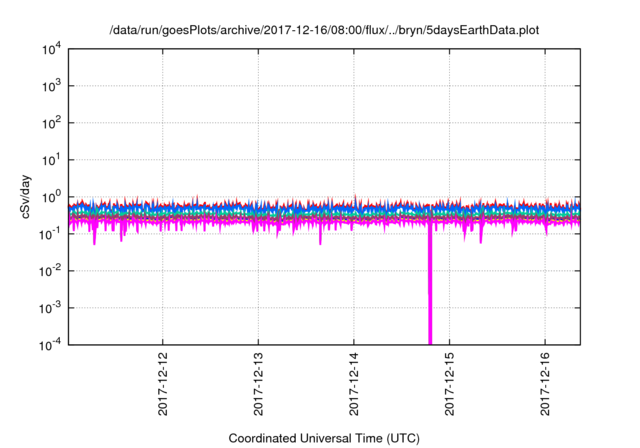
Task: Click the 10^1 y-axis tick label
Action: [52, 160]
